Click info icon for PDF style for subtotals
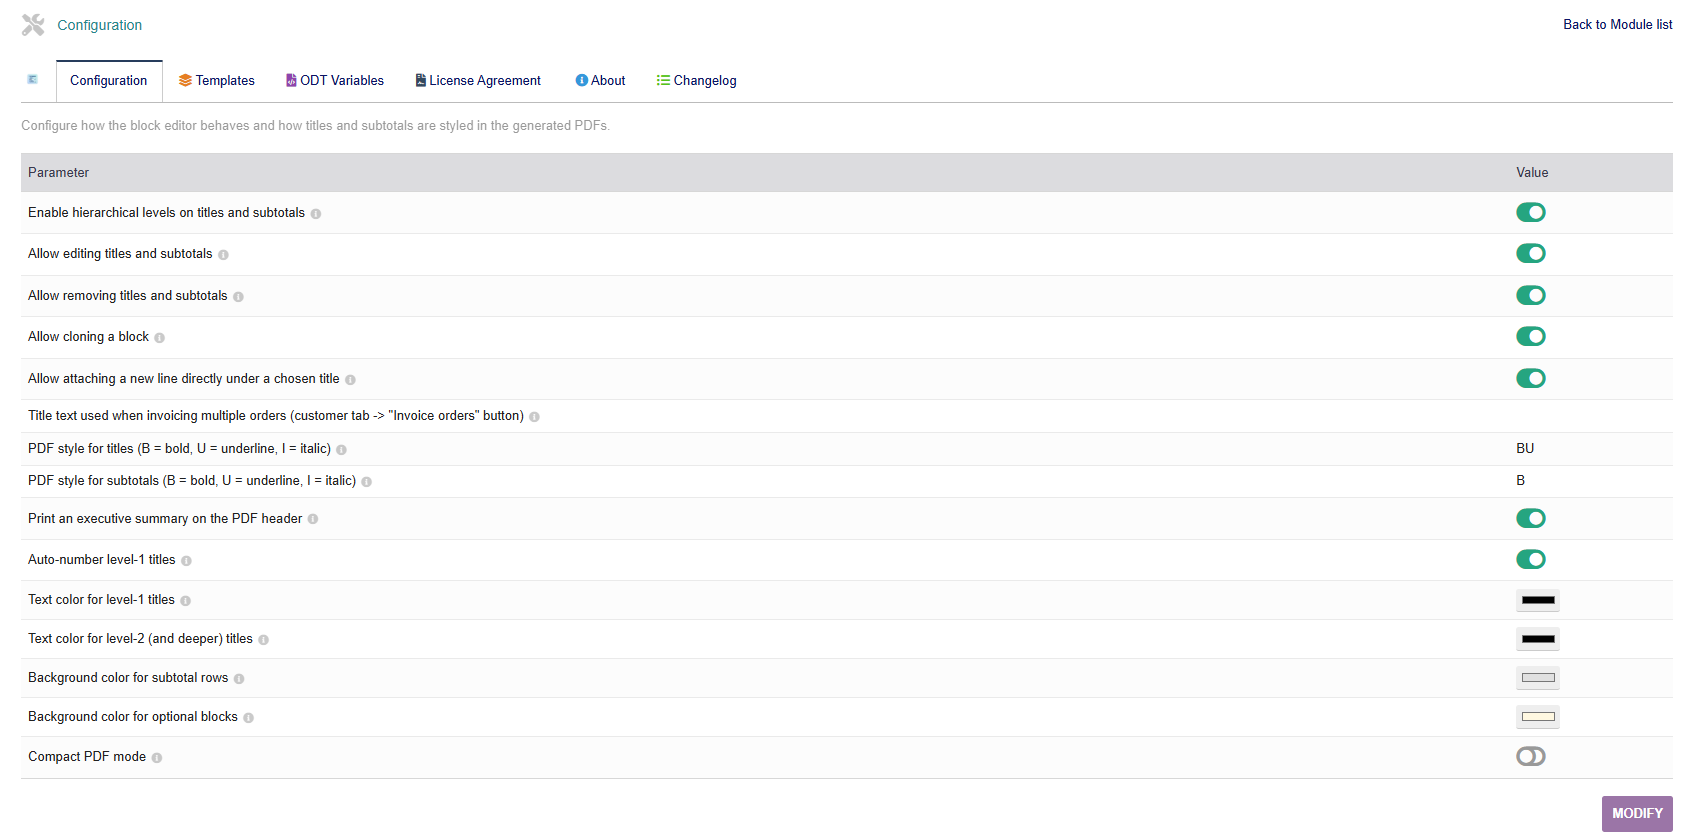 [x=367, y=482]
